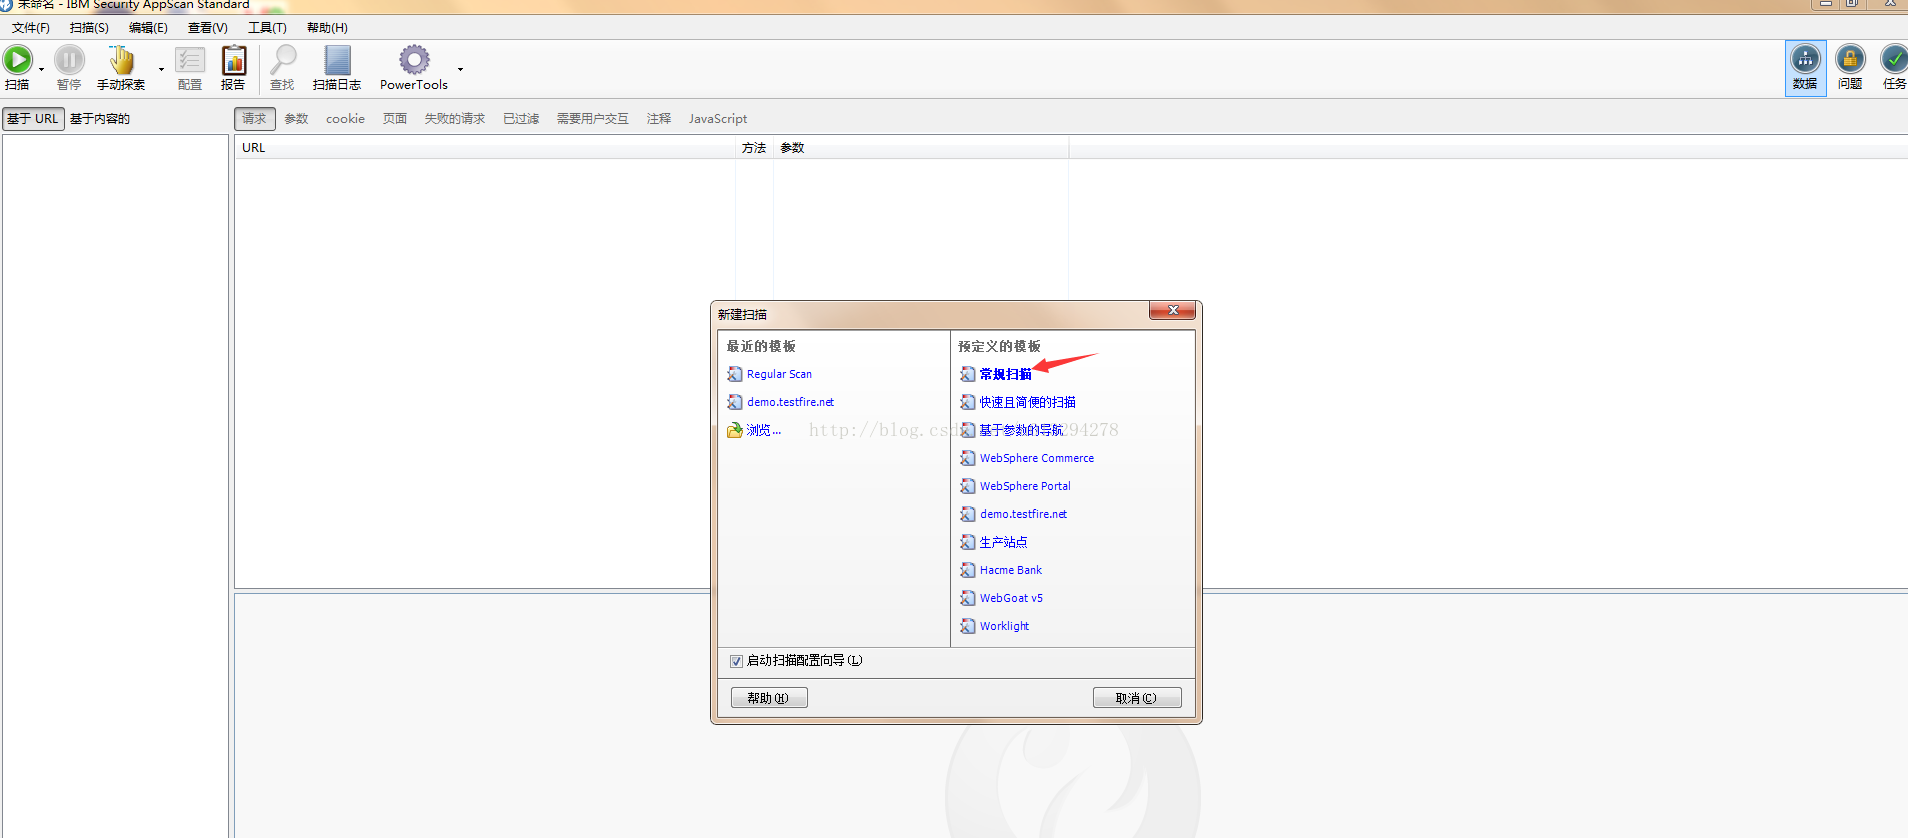Click 浏览... to browse templates
The width and height of the screenshot is (1908, 838).
(x=764, y=430)
